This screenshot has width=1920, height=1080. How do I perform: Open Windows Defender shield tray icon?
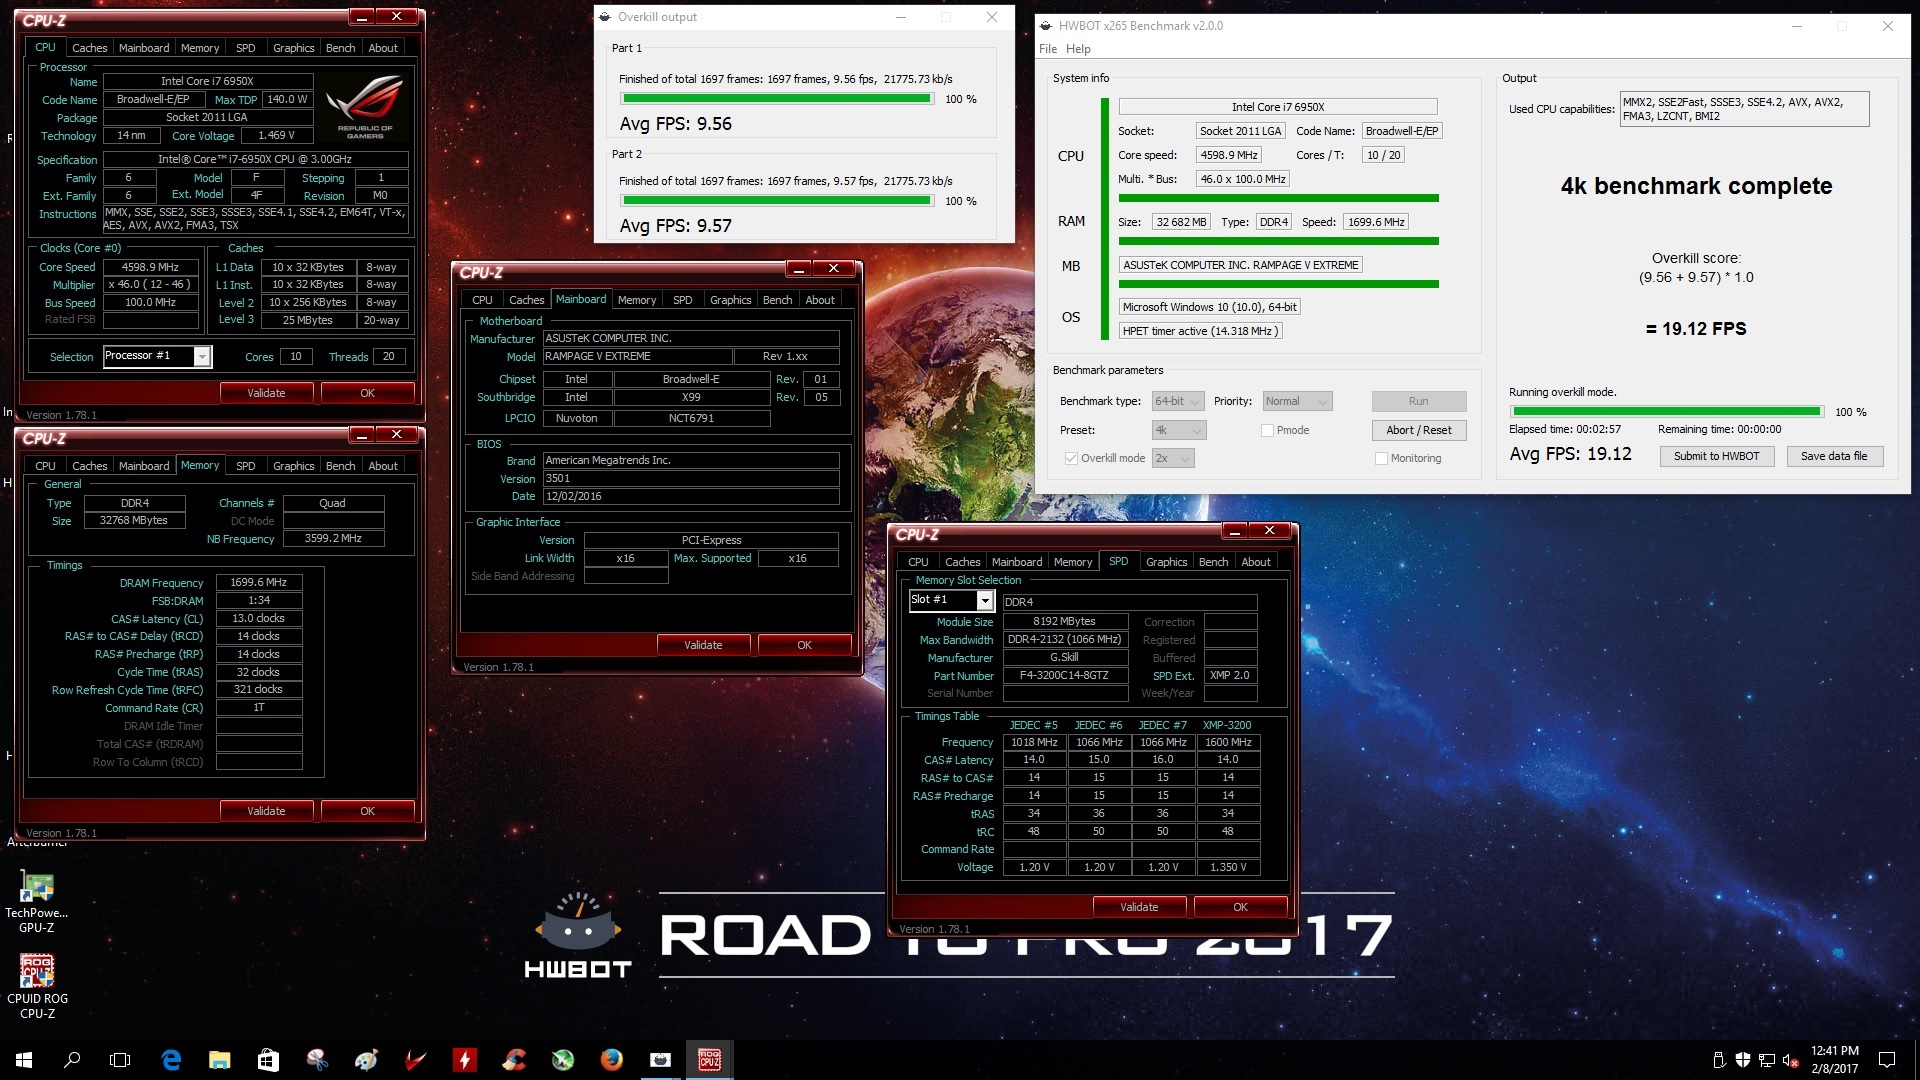tap(1743, 1060)
